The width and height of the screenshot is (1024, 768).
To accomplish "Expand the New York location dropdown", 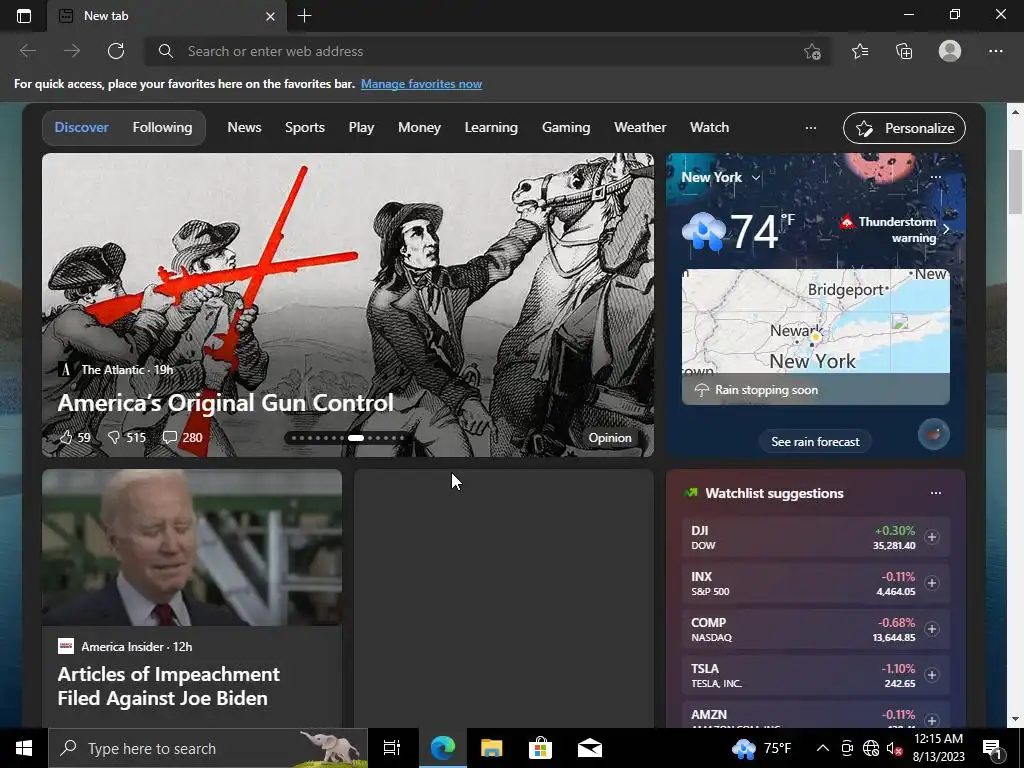I will [720, 177].
